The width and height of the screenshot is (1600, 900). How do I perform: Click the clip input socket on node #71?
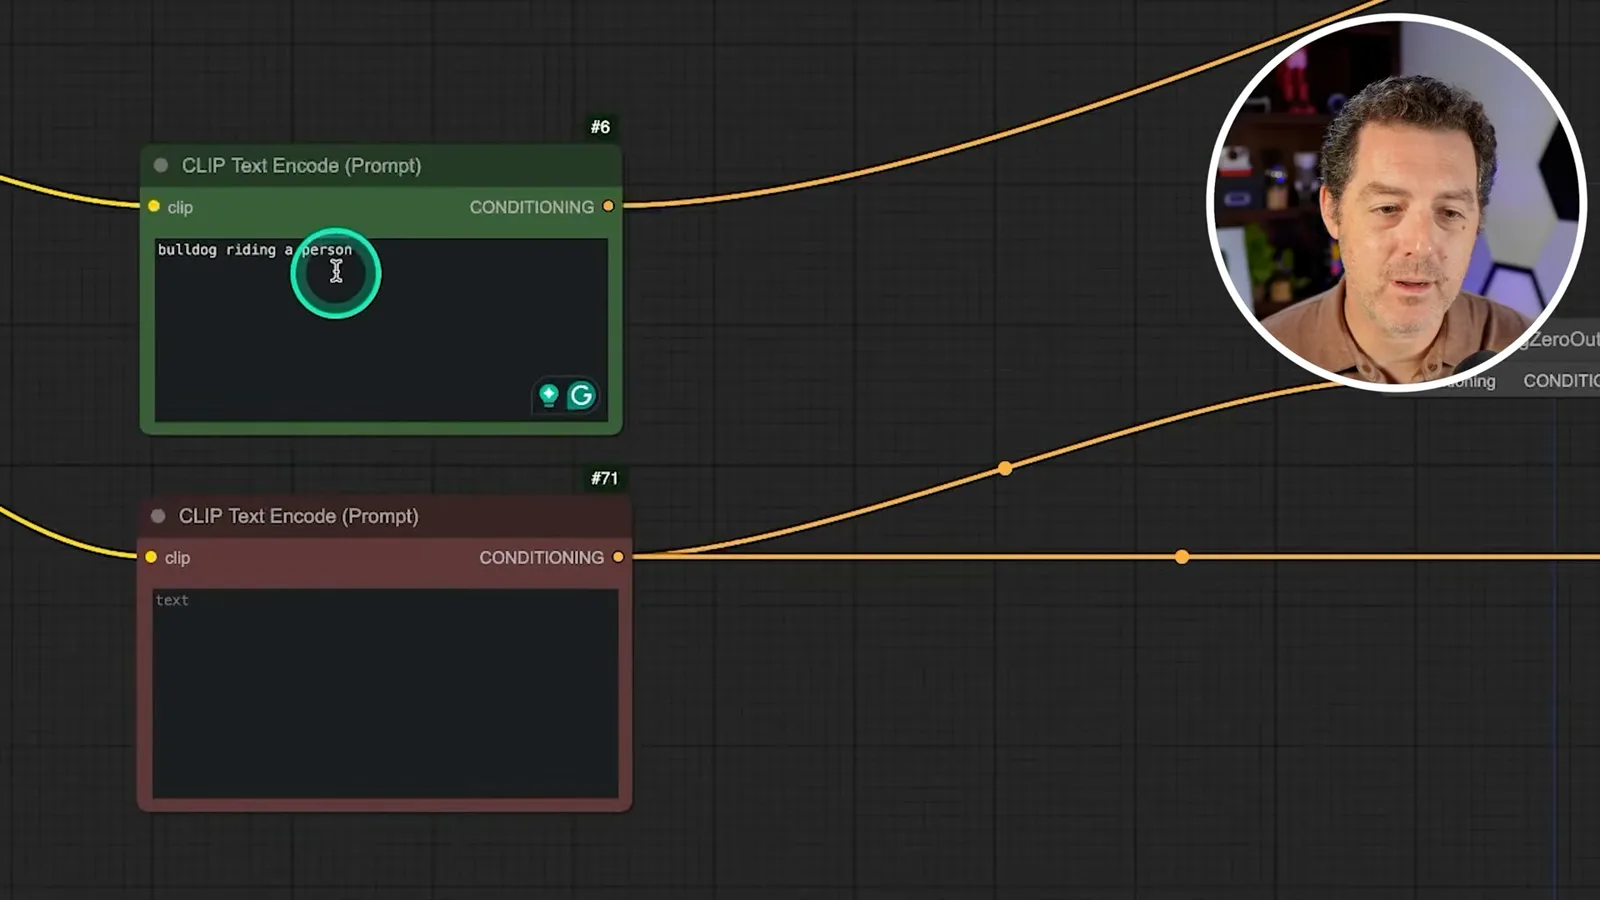point(151,557)
